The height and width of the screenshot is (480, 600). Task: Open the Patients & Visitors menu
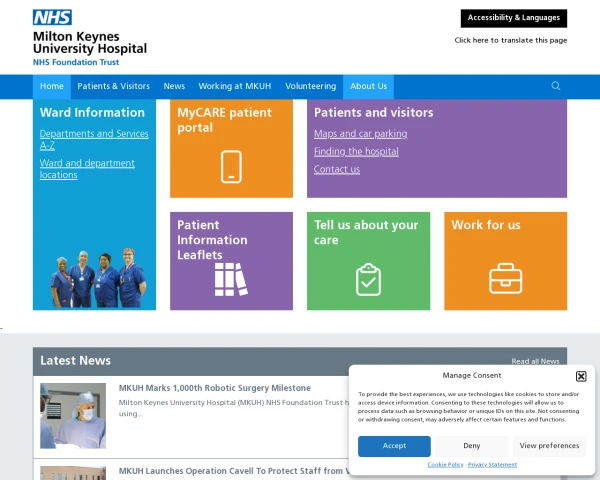coord(113,86)
